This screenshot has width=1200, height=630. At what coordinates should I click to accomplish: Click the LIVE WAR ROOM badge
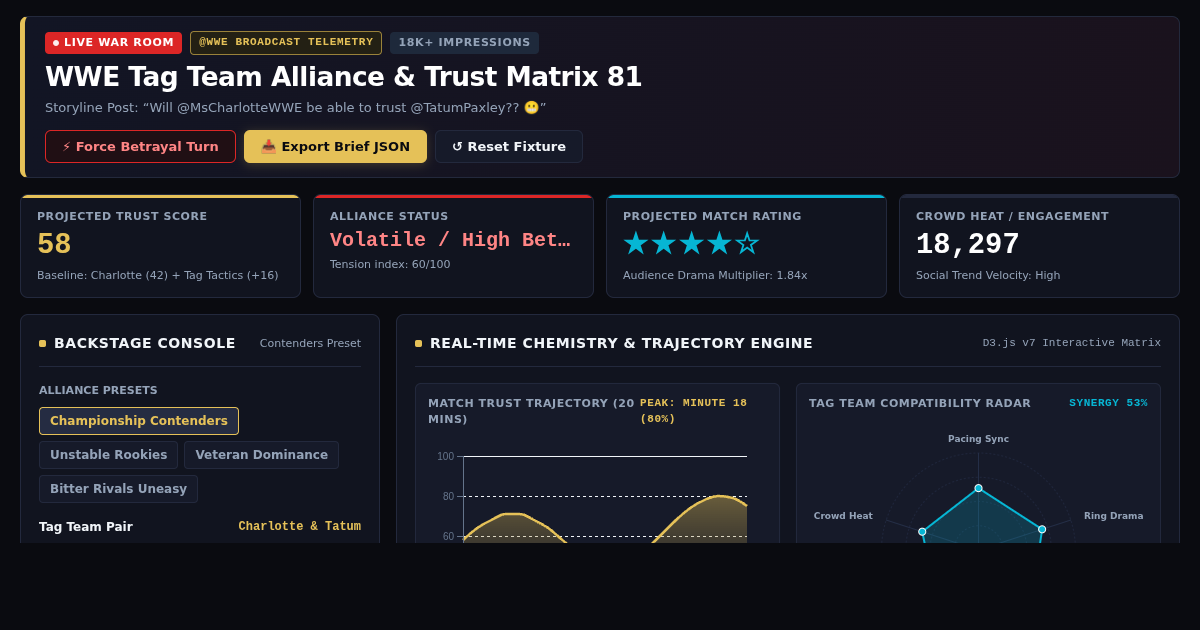pyautogui.click(x=113, y=42)
